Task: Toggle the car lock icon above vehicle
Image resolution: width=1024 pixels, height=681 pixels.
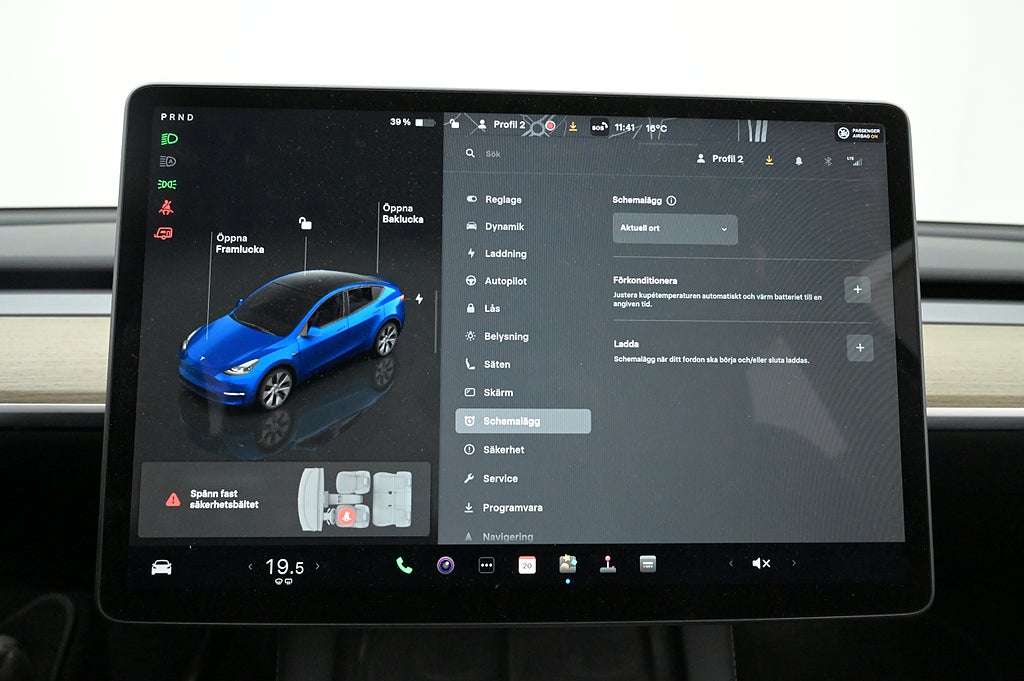Action: [305, 223]
